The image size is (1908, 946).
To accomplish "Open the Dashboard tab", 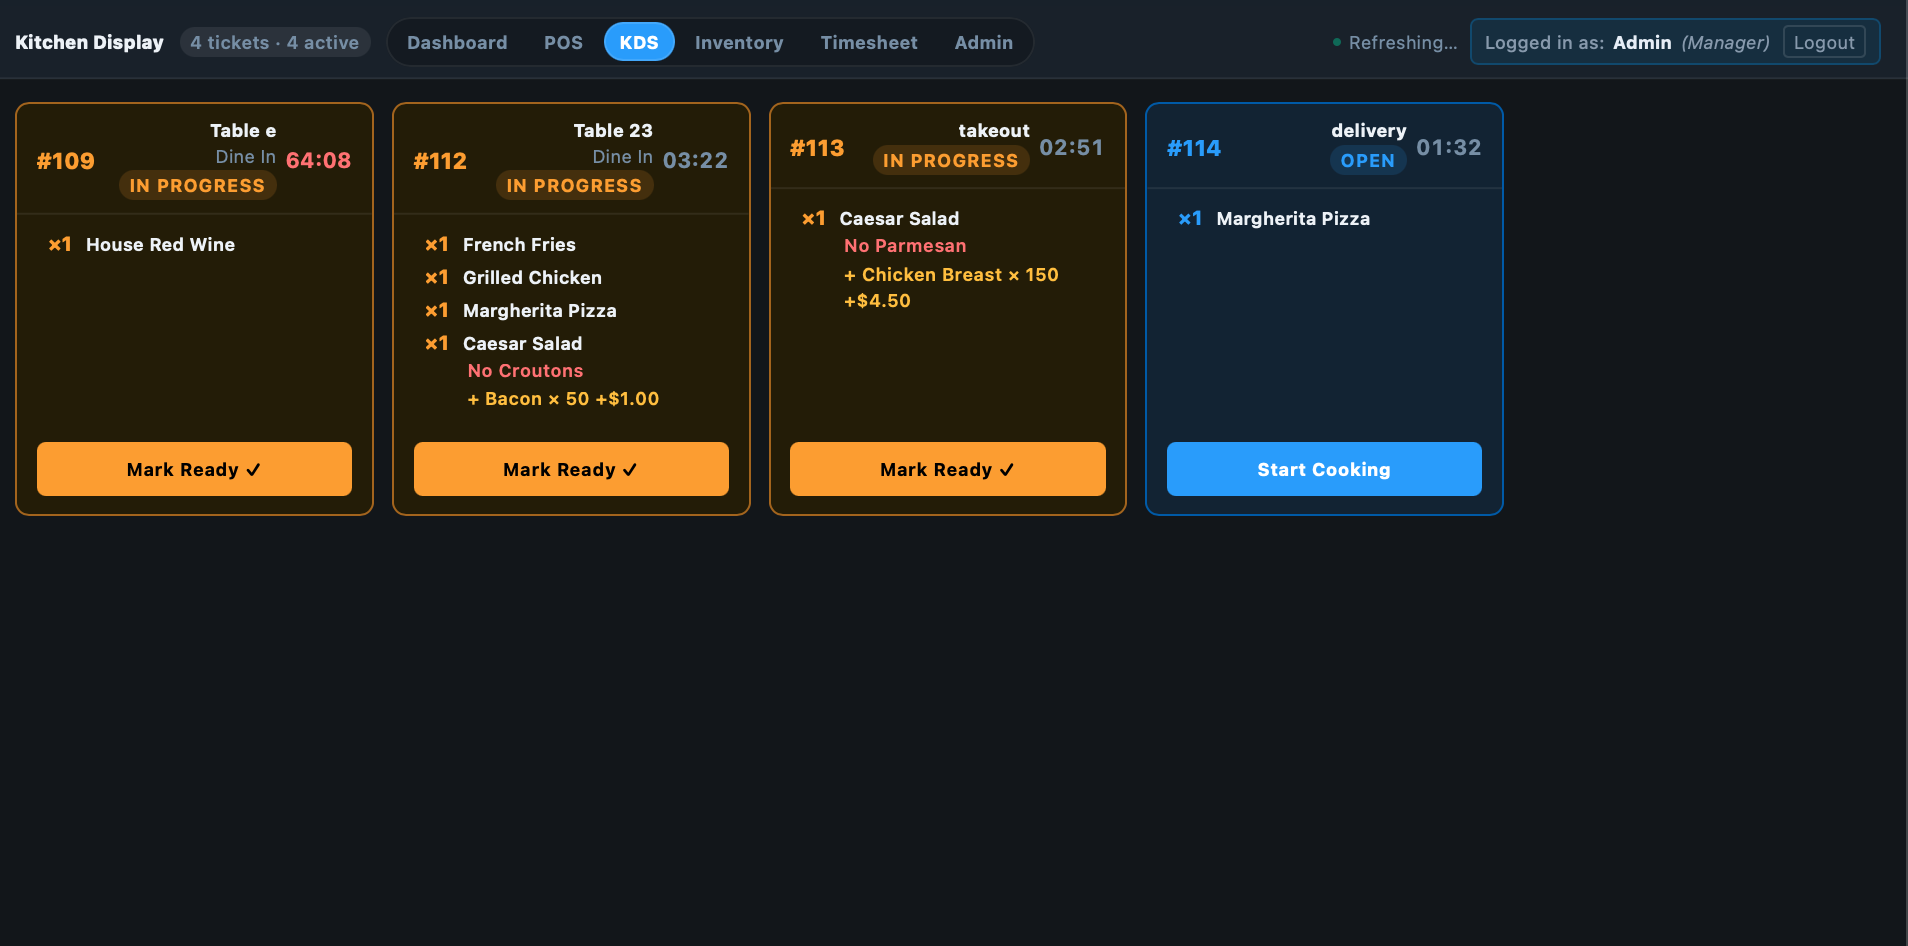I will coord(457,42).
